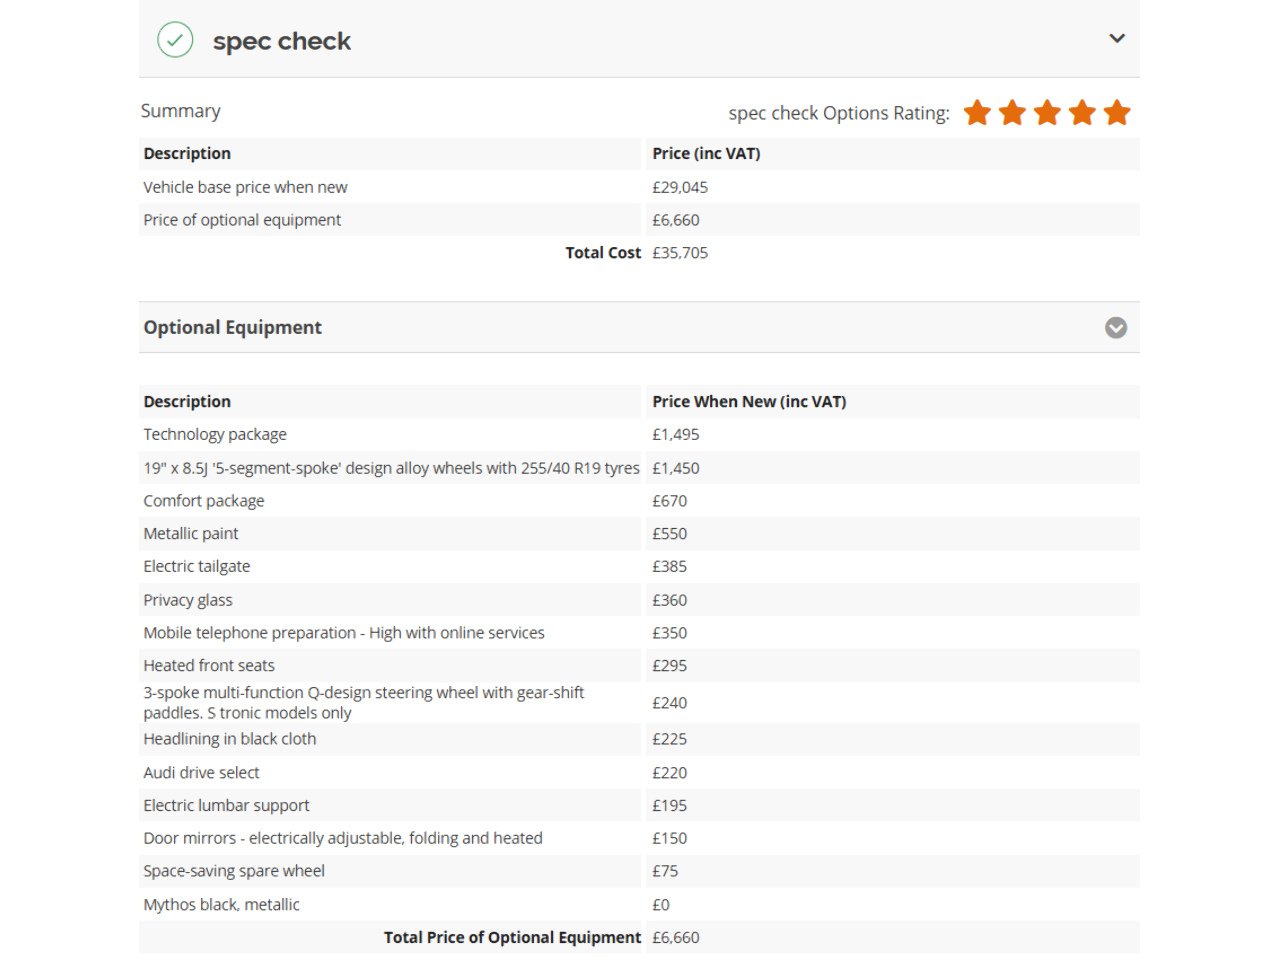Select the Metallic paint option row
This screenshot has height=960, width=1280.
pyautogui.click(x=191, y=534)
